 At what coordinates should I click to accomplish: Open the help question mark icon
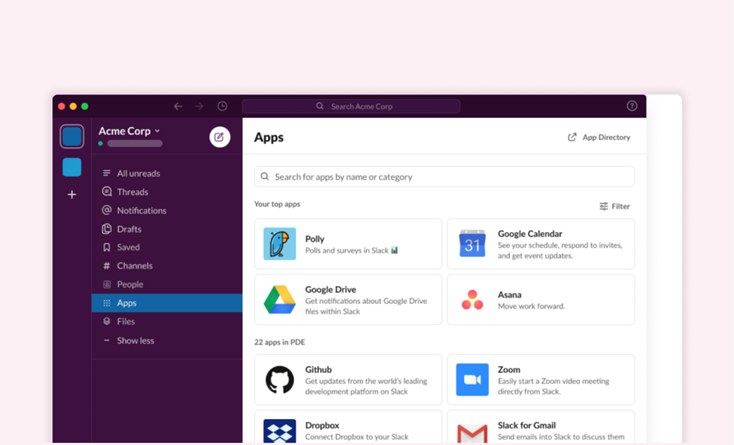point(631,106)
